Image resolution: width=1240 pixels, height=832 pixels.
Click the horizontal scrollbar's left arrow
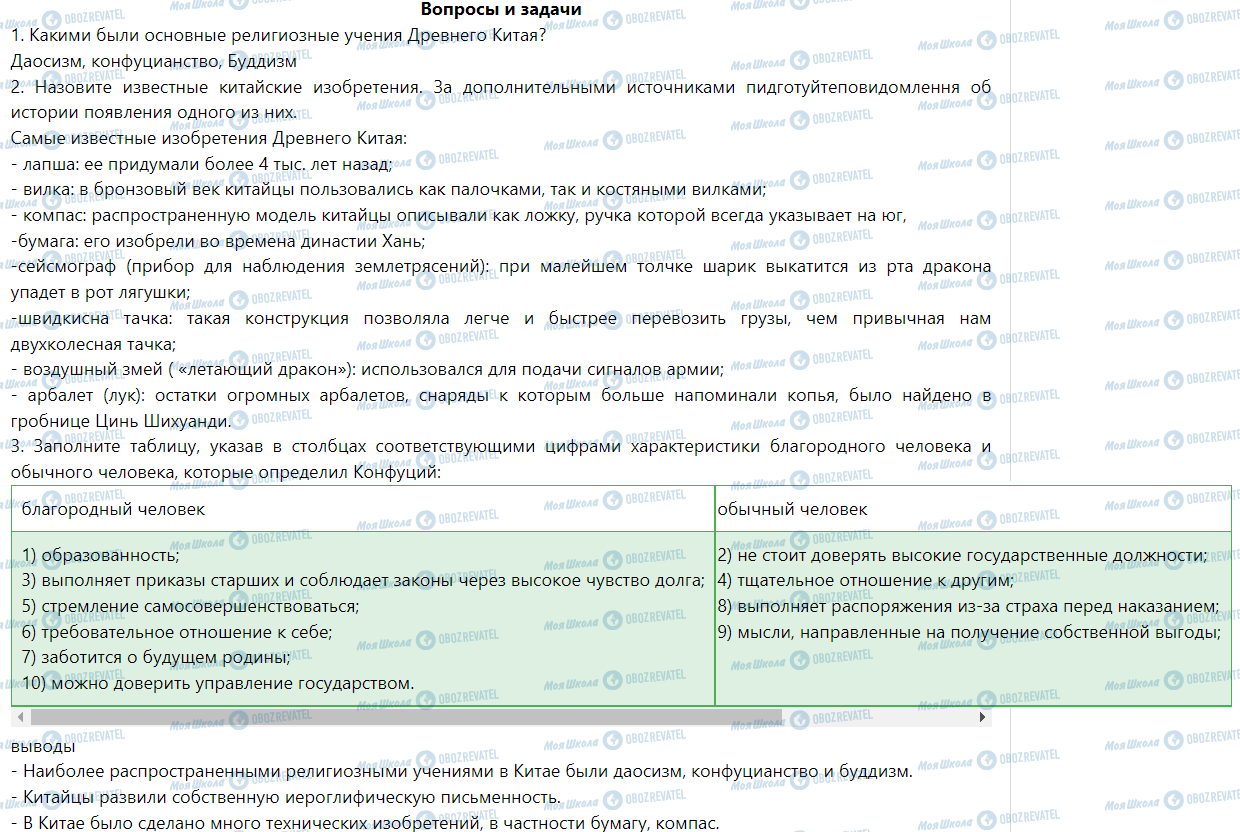click(x=18, y=717)
